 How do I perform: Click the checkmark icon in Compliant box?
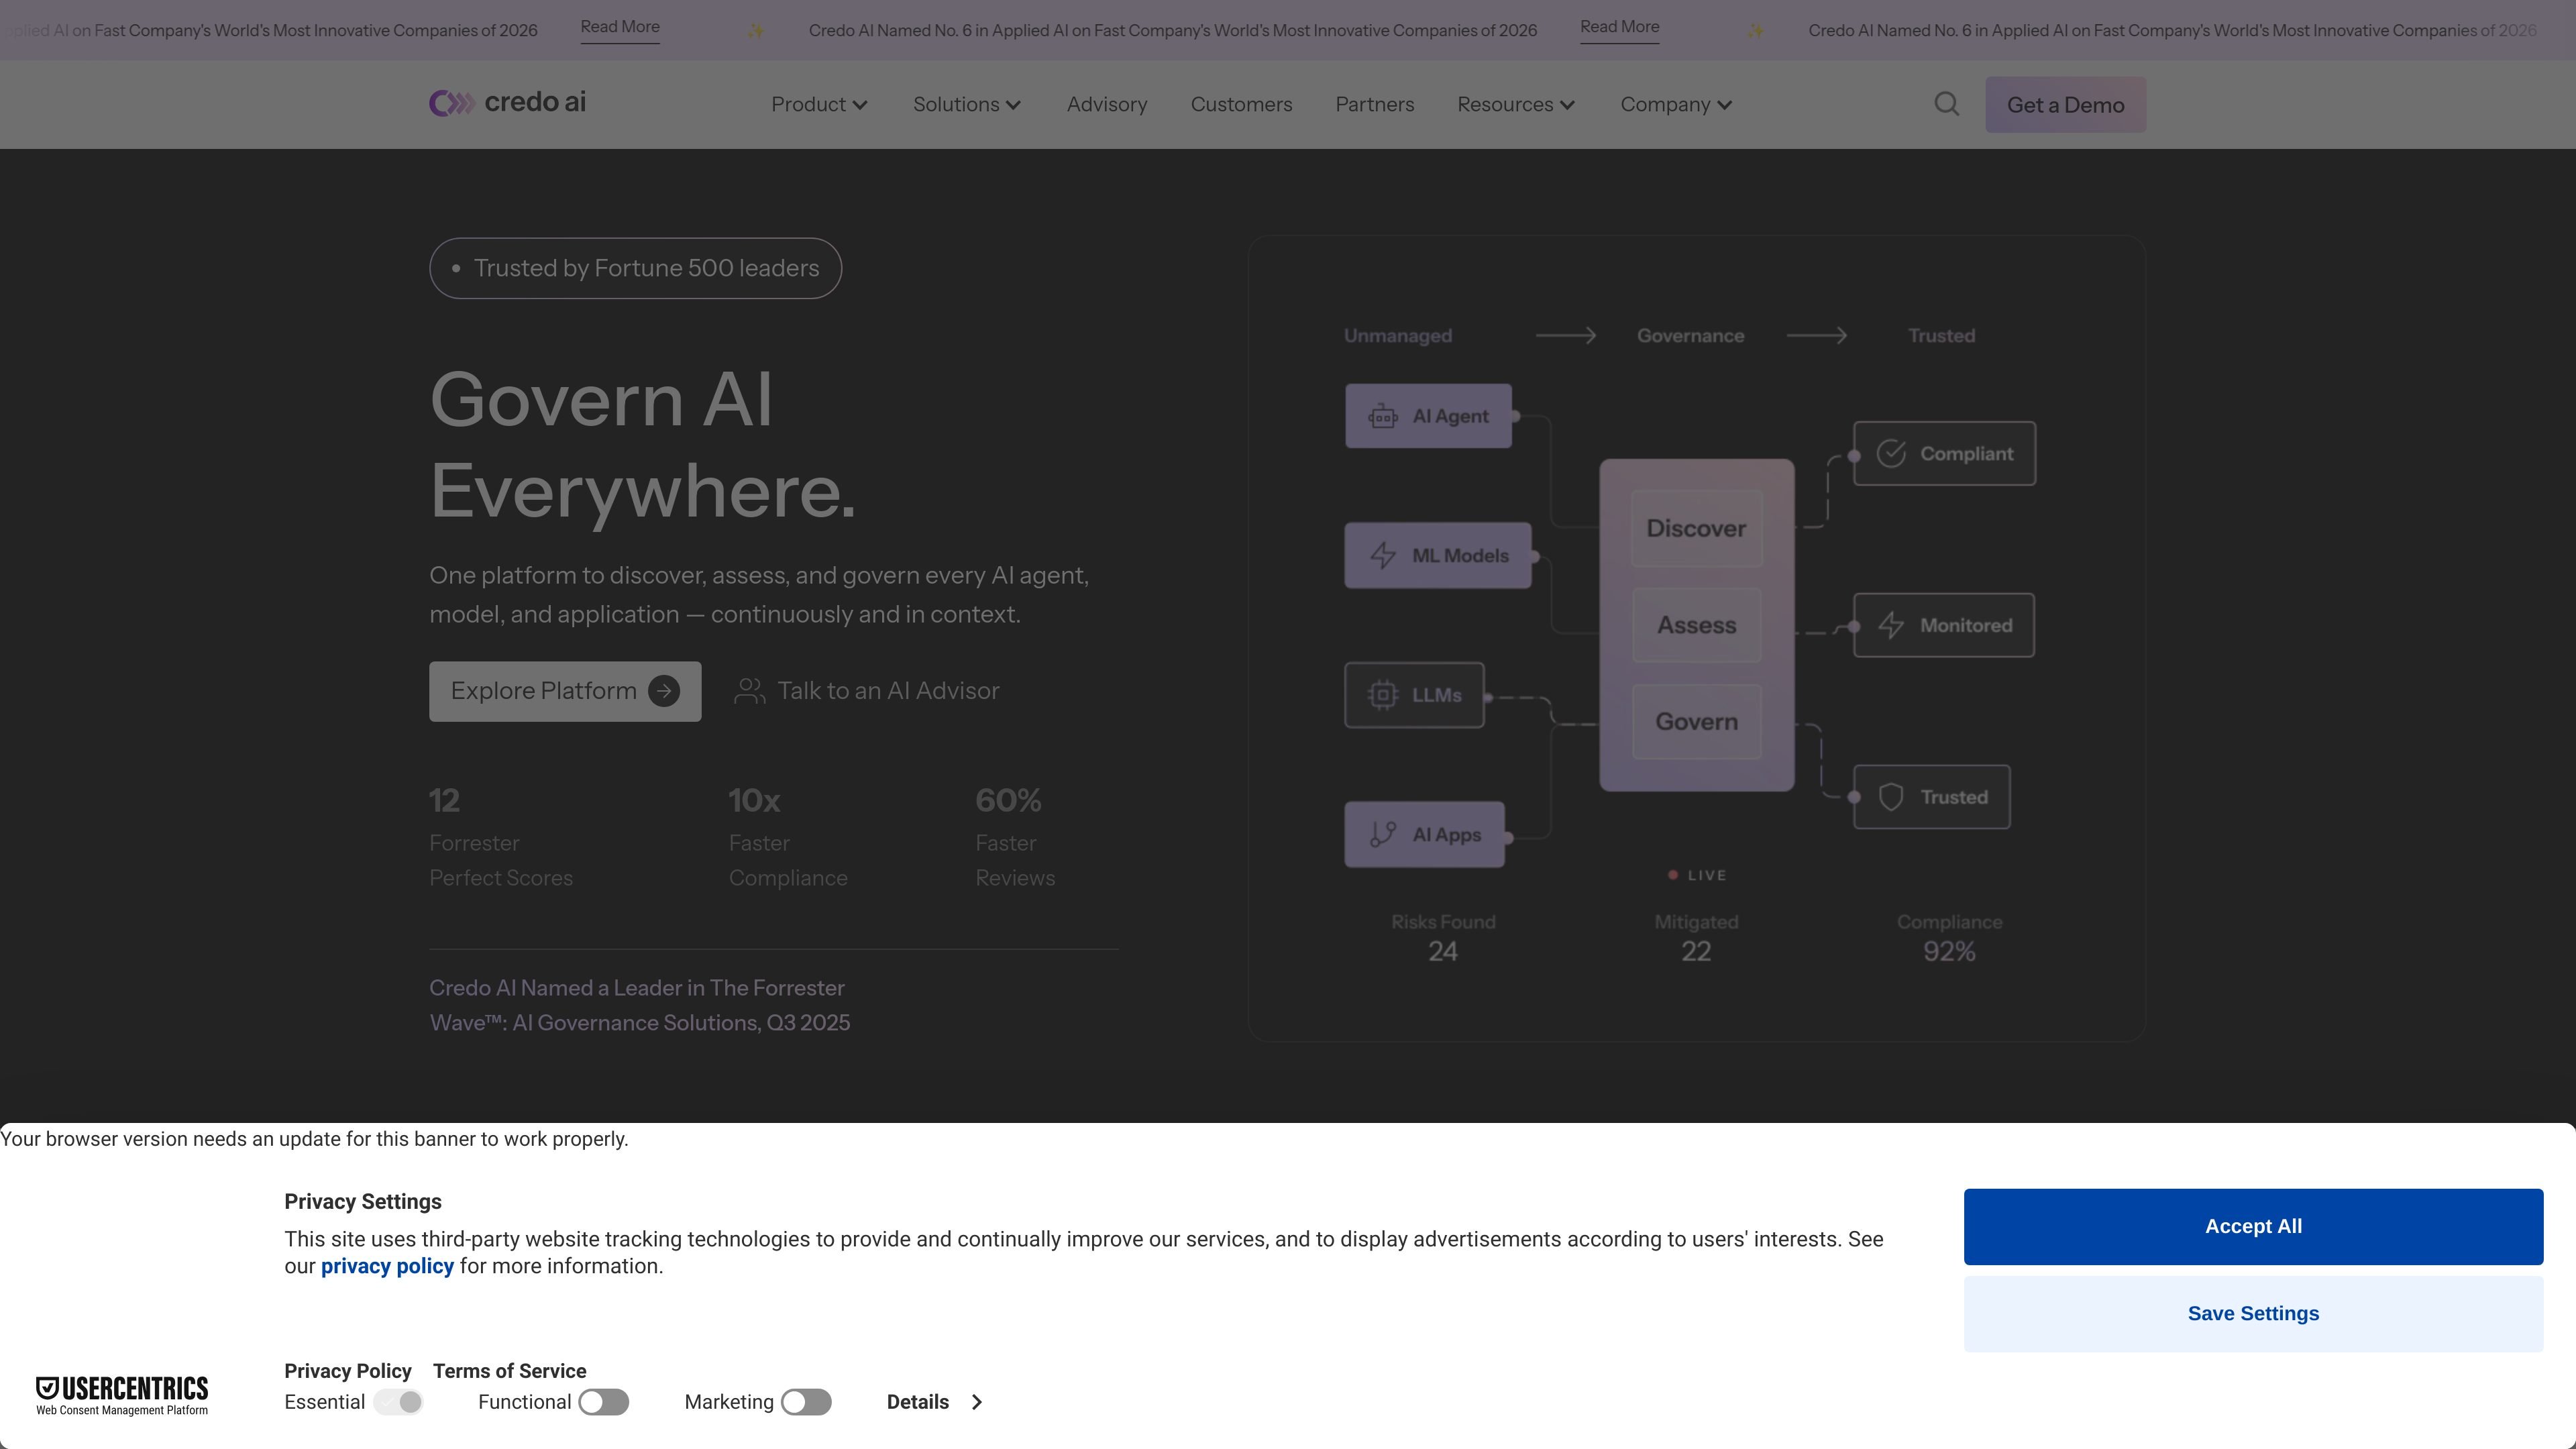pos(1891,453)
